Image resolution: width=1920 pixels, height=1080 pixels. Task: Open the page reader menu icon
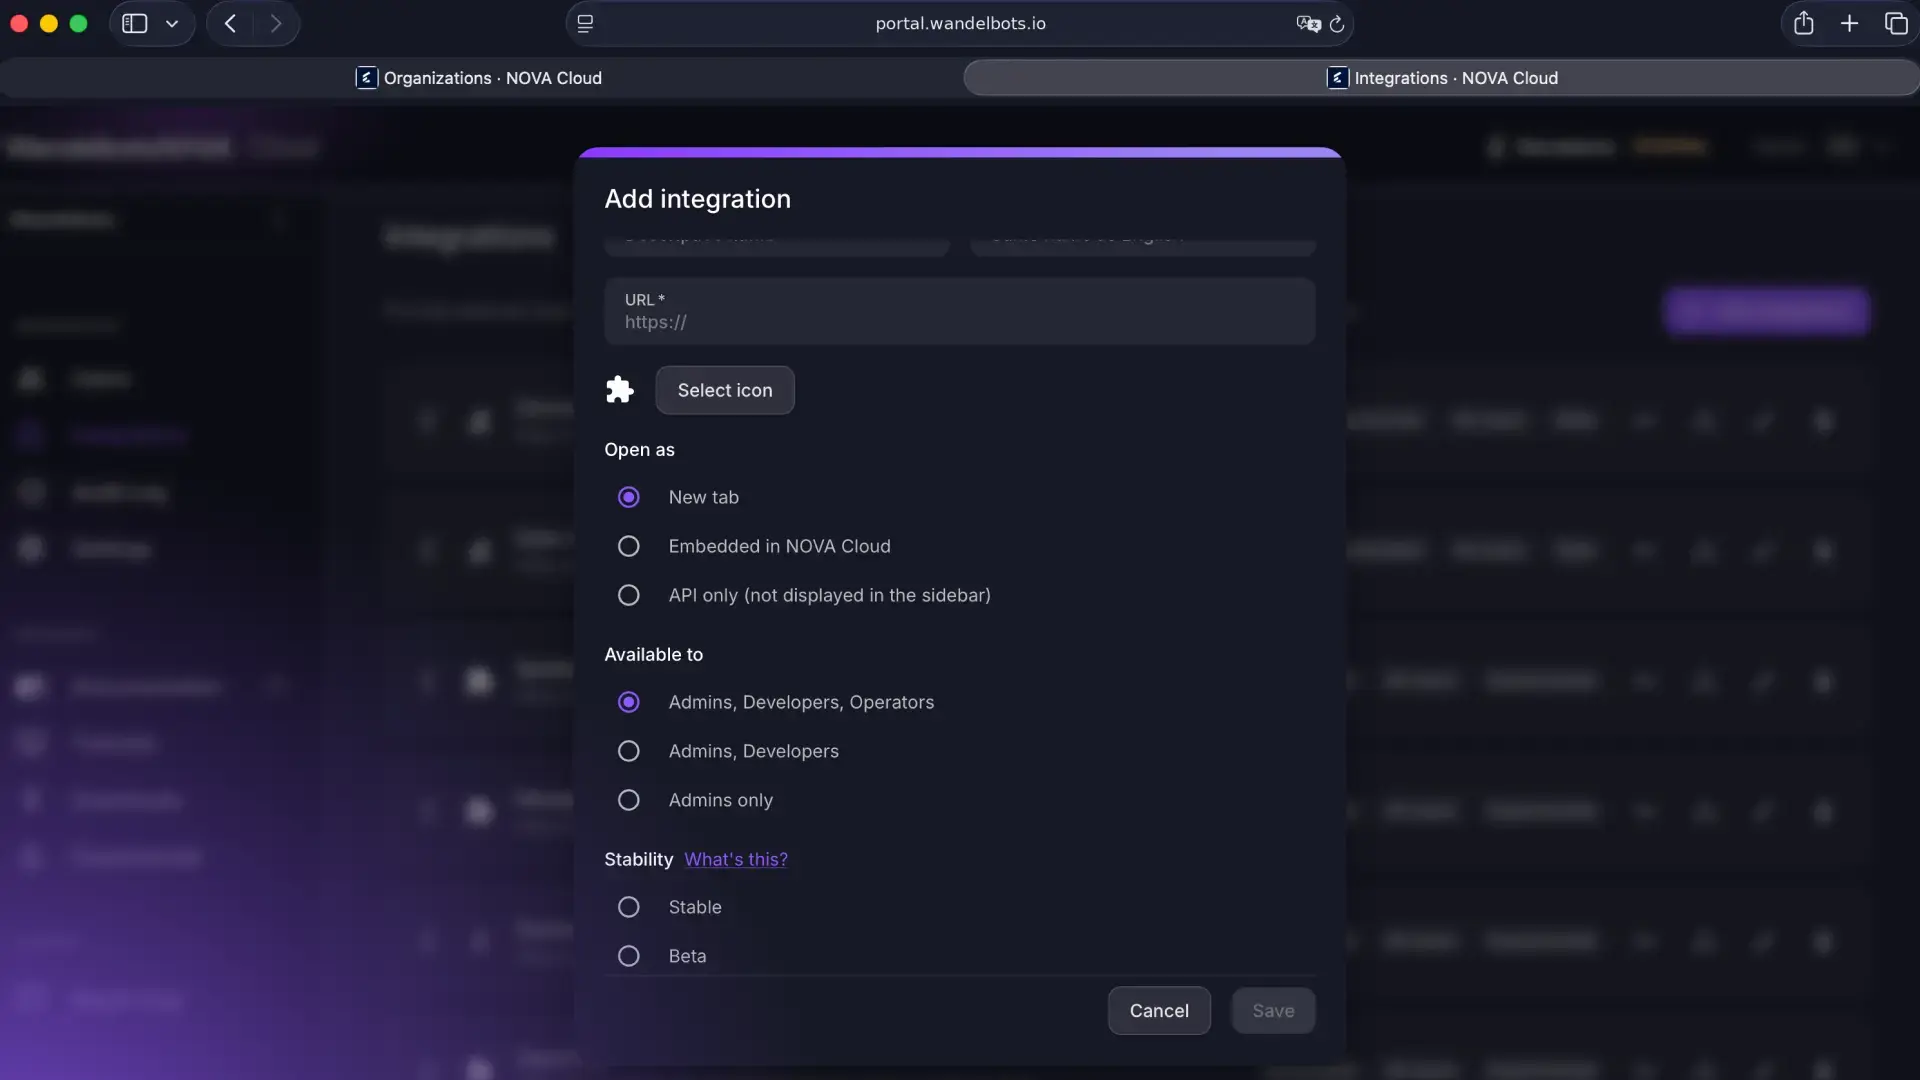(586, 23)
